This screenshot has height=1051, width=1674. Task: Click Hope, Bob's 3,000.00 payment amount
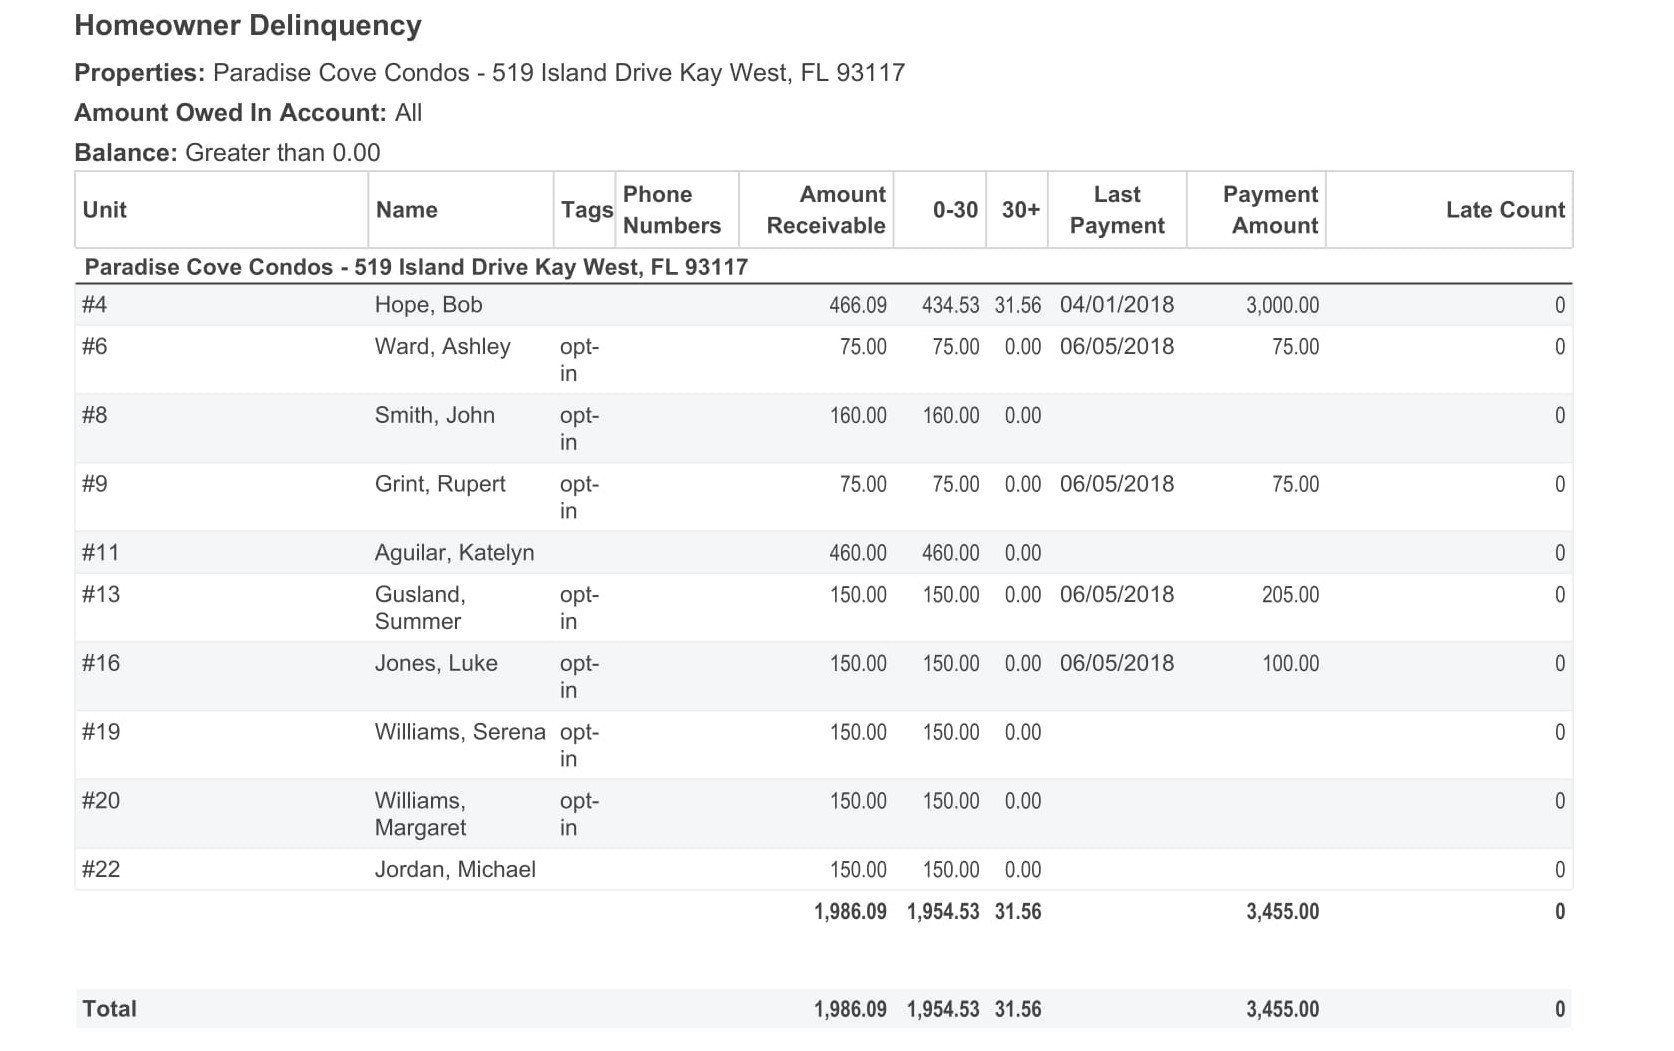click(x=1281, y=306)
